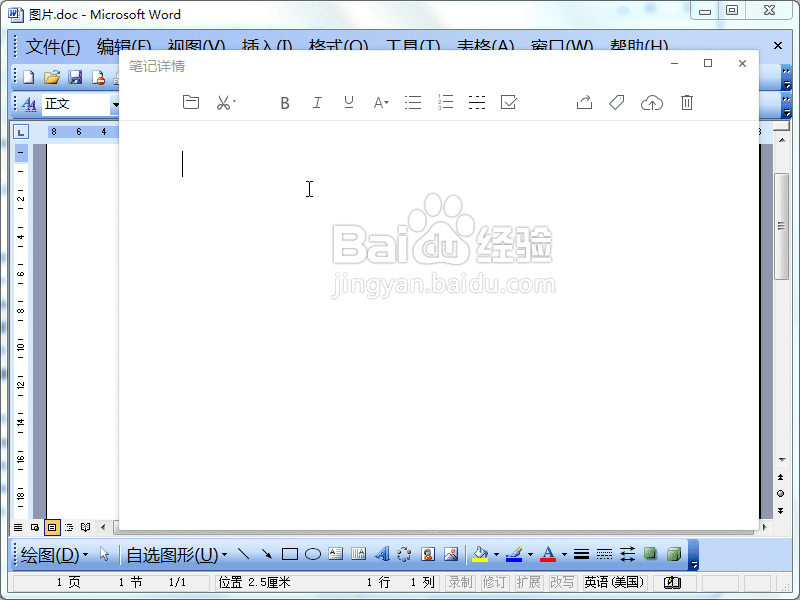
Task: Open fill color dropdown arrow
Action: point(496,554)
